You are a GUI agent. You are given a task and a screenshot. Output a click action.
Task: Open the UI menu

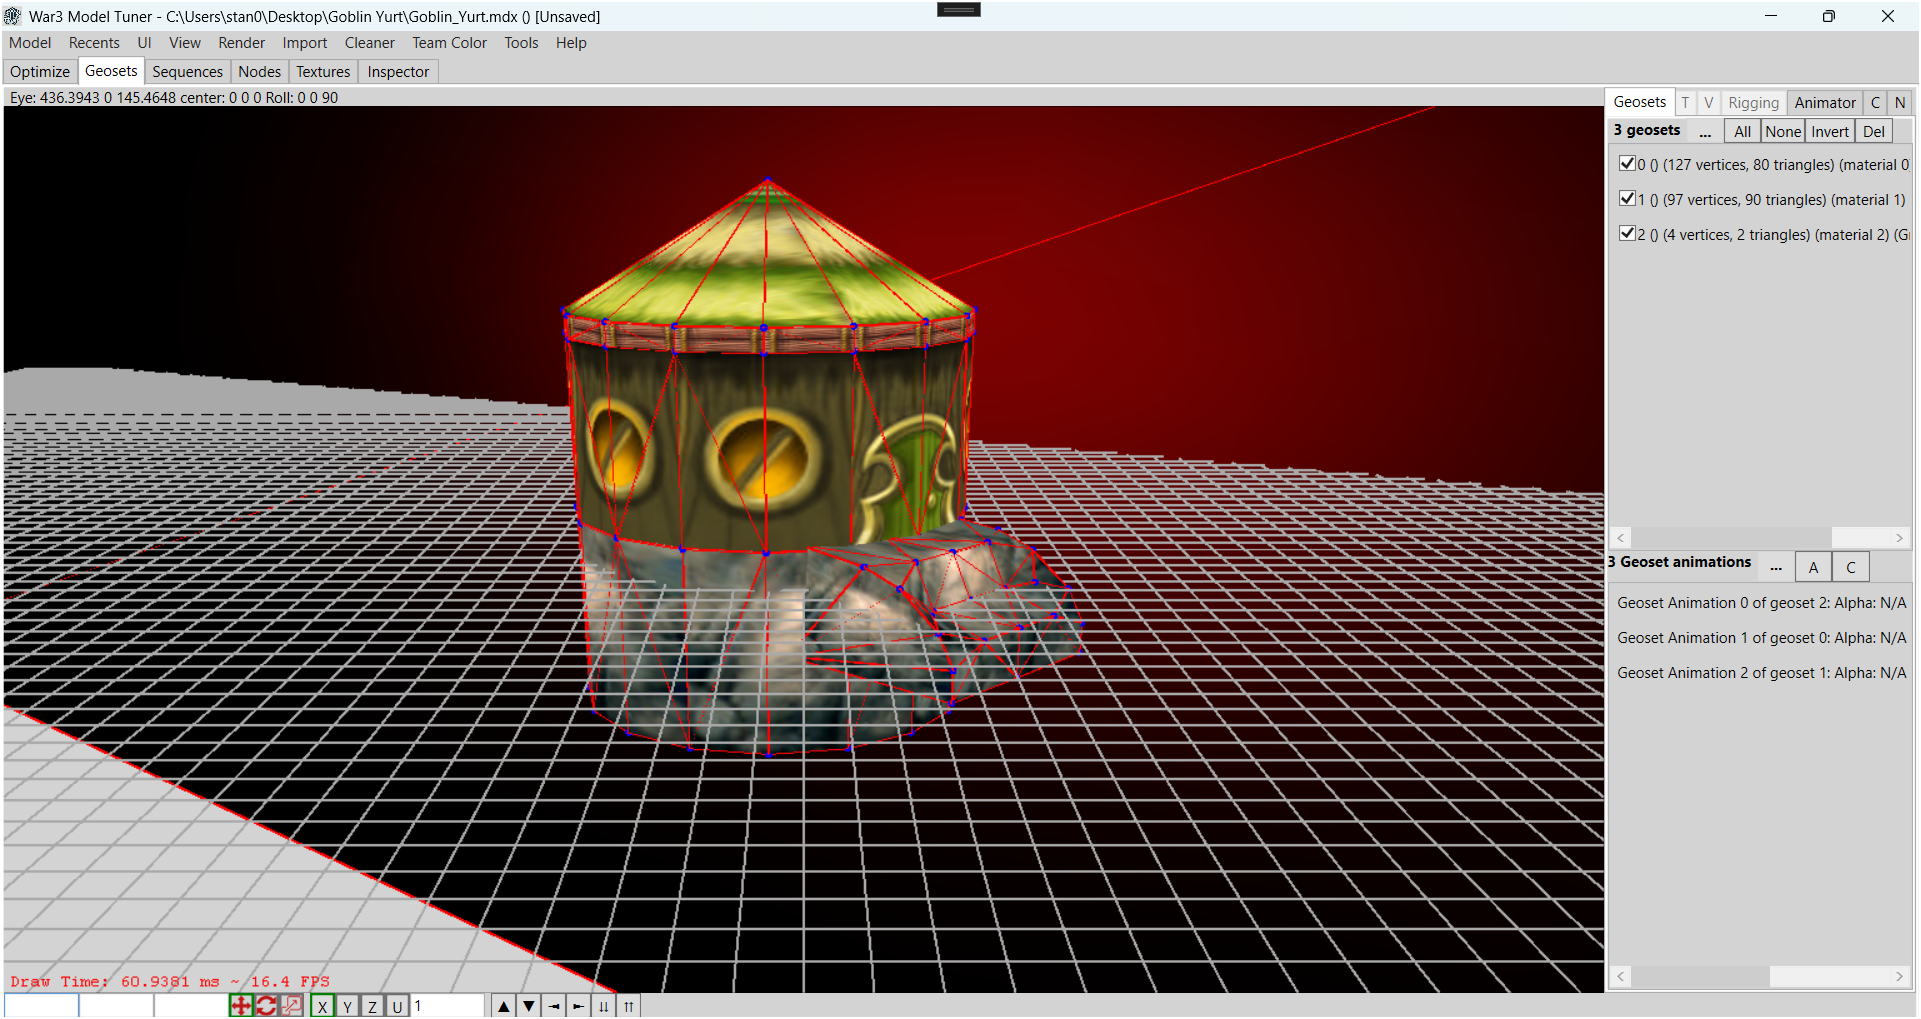pyautogui.click(x=145, y=43)
